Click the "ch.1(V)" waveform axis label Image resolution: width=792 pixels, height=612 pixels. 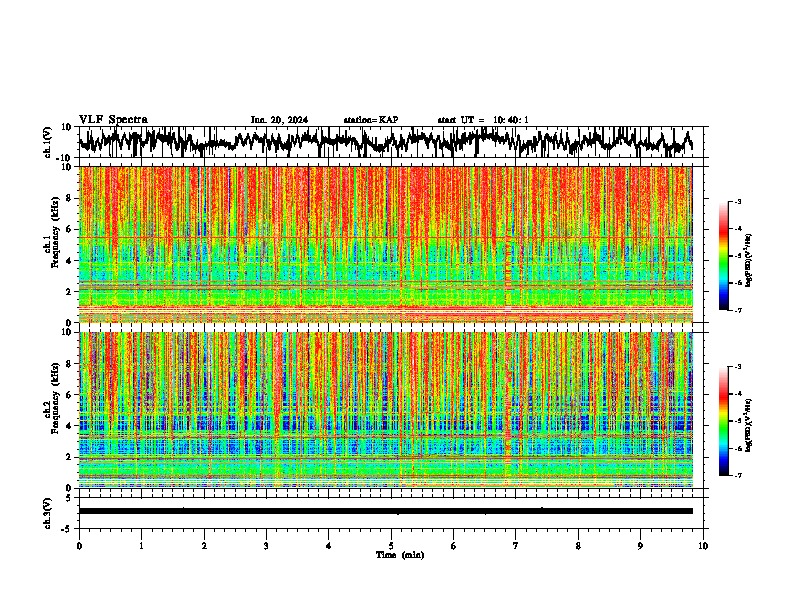(48, 142)
